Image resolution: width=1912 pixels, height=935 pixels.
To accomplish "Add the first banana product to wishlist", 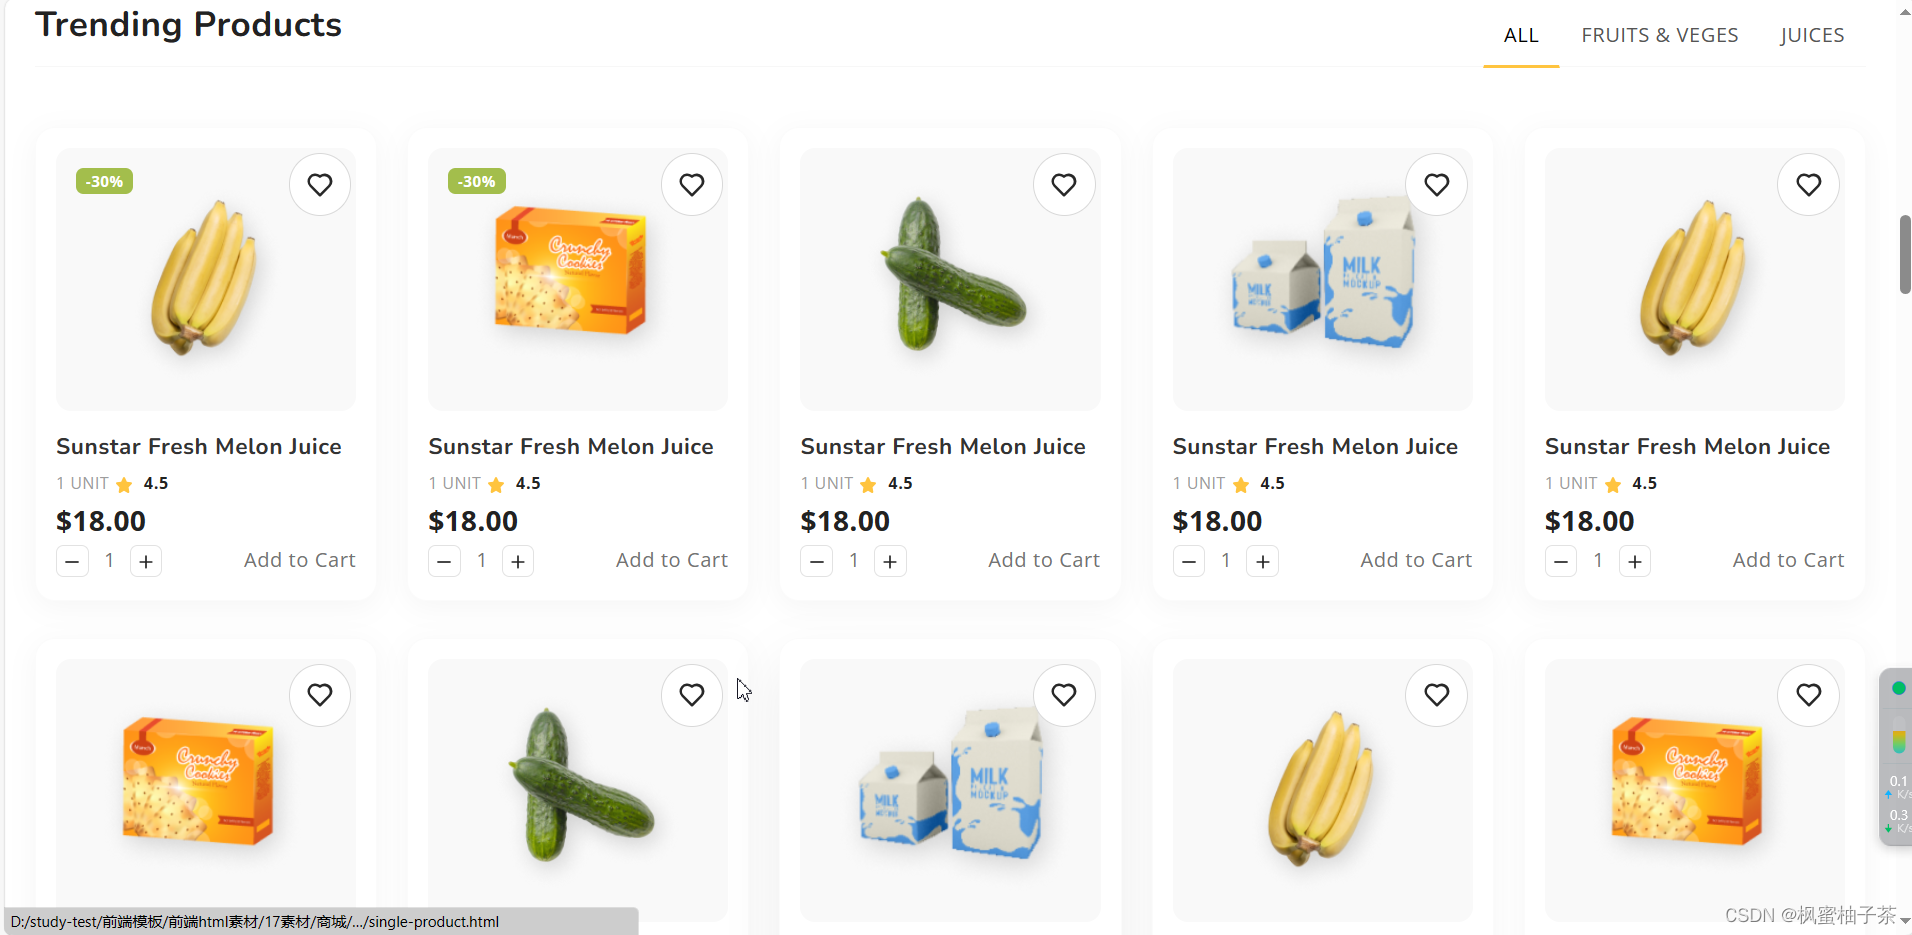I will (x=319, y=184).
